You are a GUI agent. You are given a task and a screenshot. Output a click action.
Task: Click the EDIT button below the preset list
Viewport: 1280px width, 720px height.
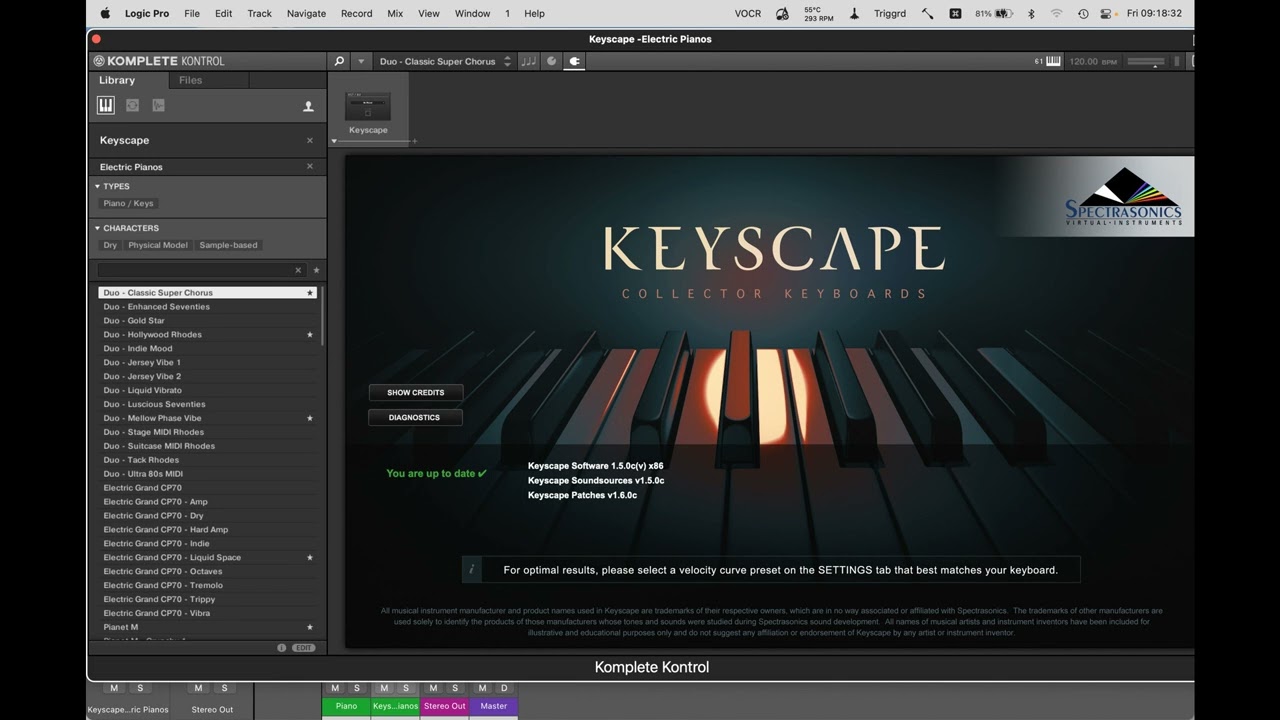(304, 648)
